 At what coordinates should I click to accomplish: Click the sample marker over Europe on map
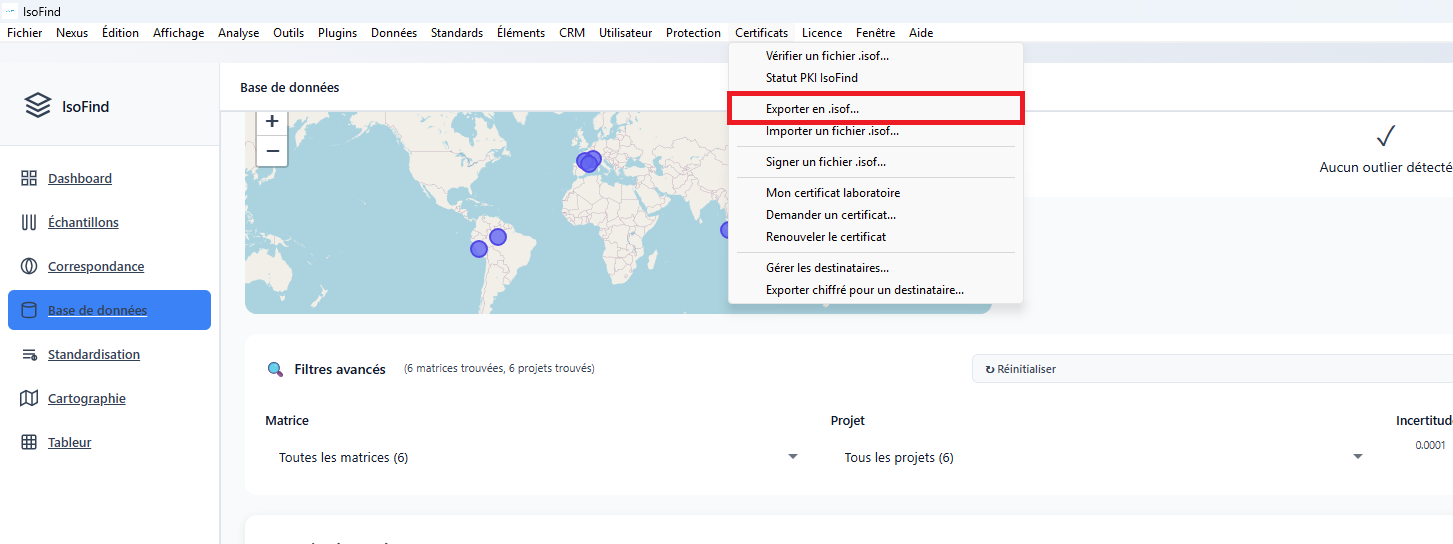[x=588, y=161]
